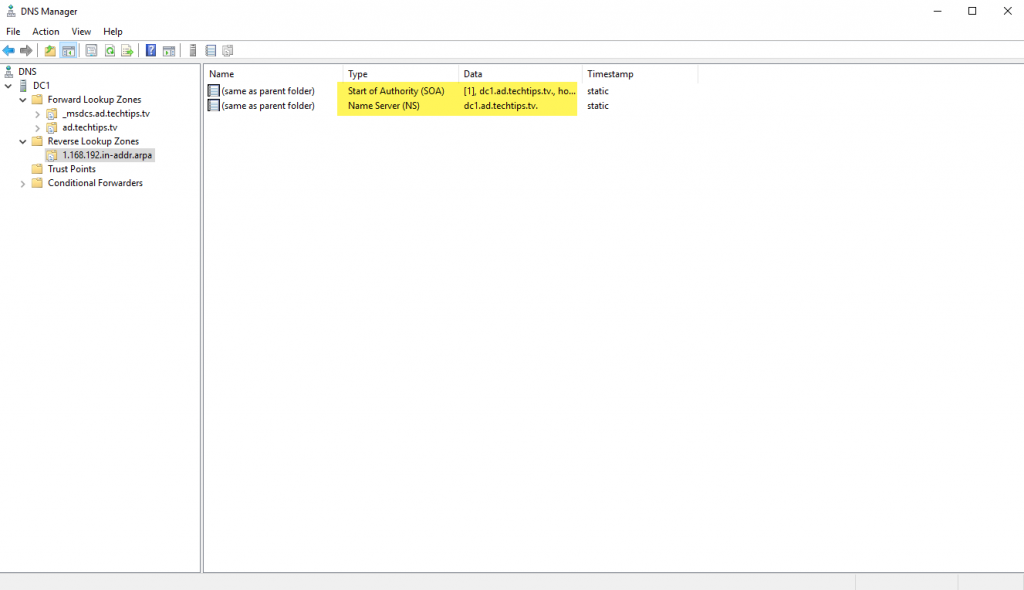Collapse the Reverse Lookup Zones node
Screen dimensions: 1024x590
coord(23,142)
